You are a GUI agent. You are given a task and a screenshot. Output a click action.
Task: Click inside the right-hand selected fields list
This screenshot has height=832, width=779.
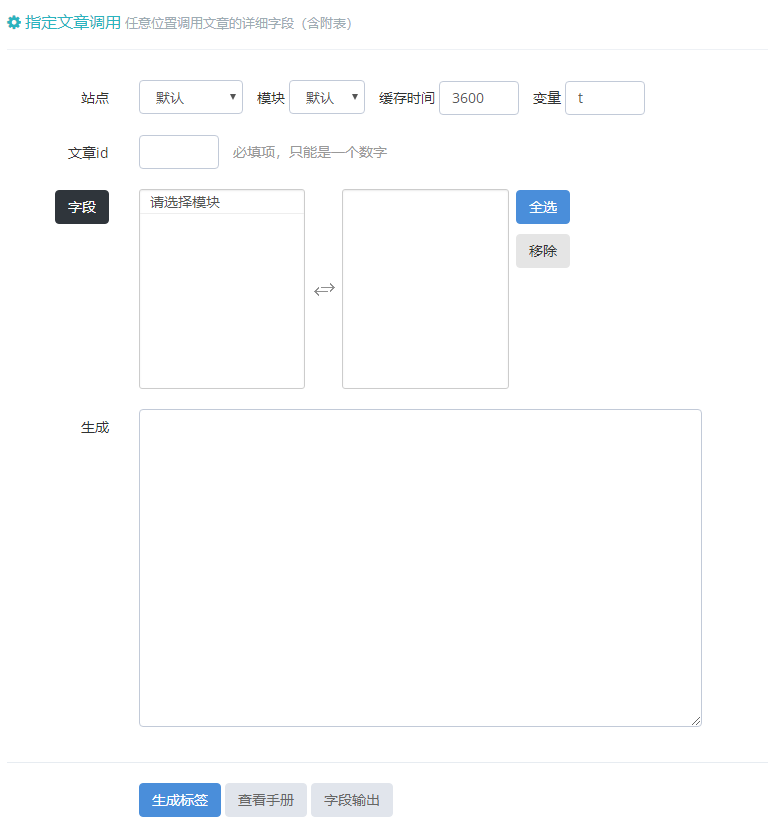(426, 289)
